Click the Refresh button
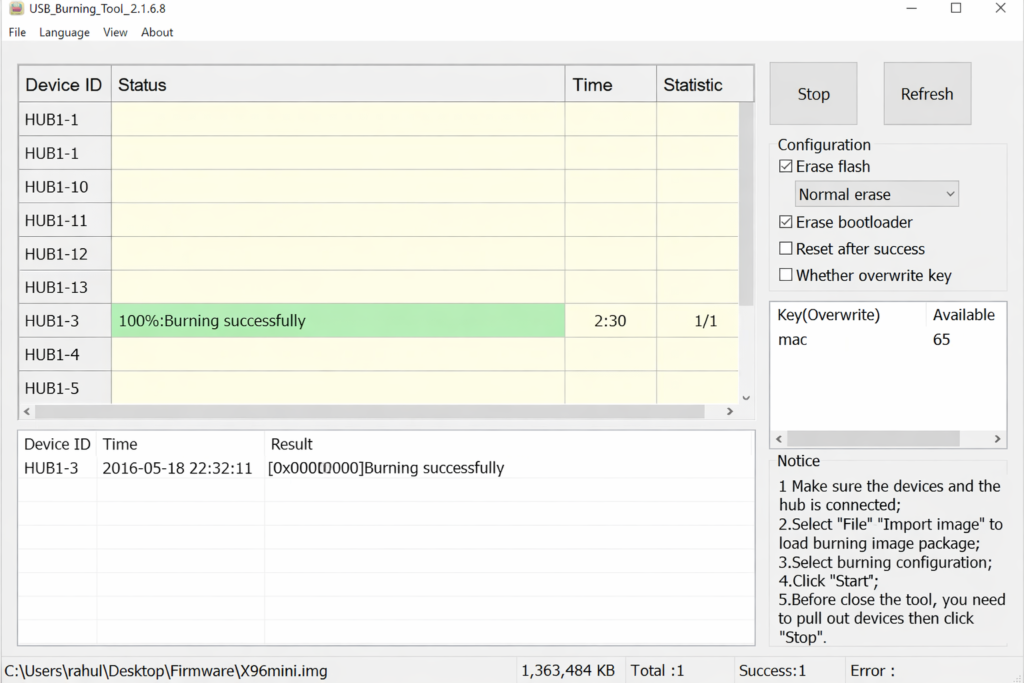The width and height of the screenshot is (1024, 683). click(927, 94)
